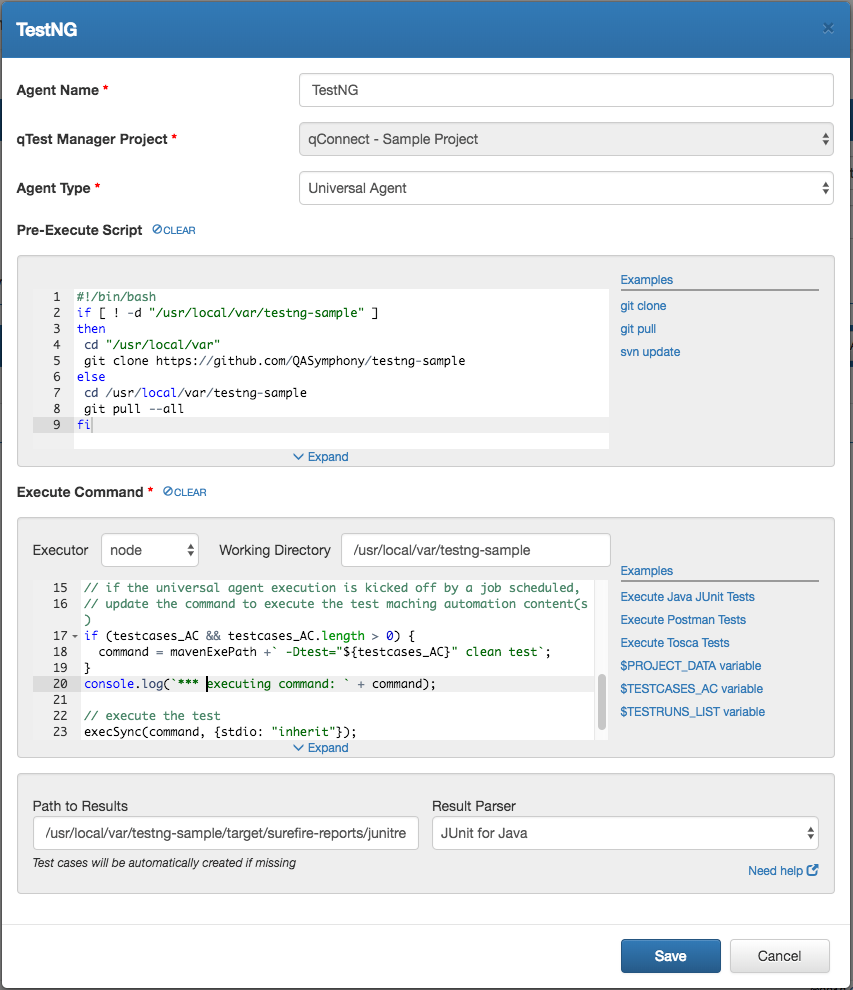Screen dimensions: 853x990
Task: Insert Execute Java JUnit Tests example
Action: tap(687, 597)
